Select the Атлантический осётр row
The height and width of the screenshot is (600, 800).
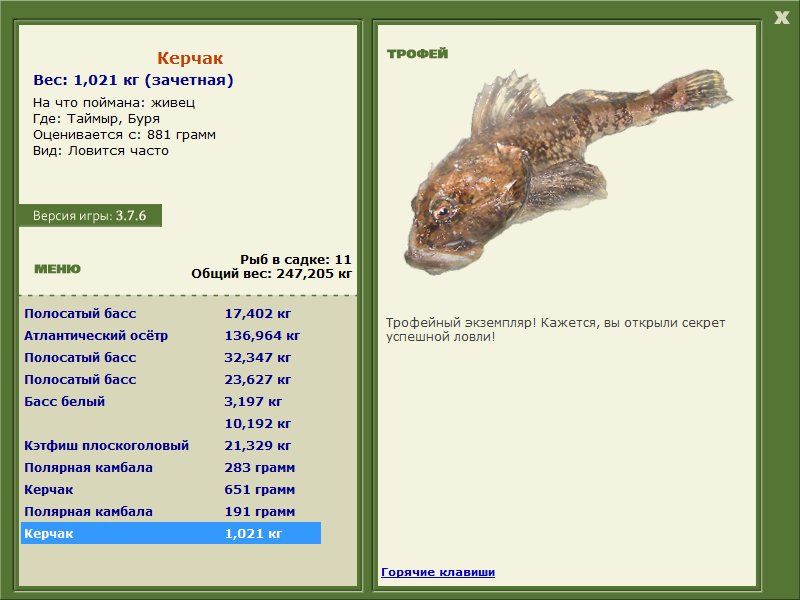[x=171, y=335]
